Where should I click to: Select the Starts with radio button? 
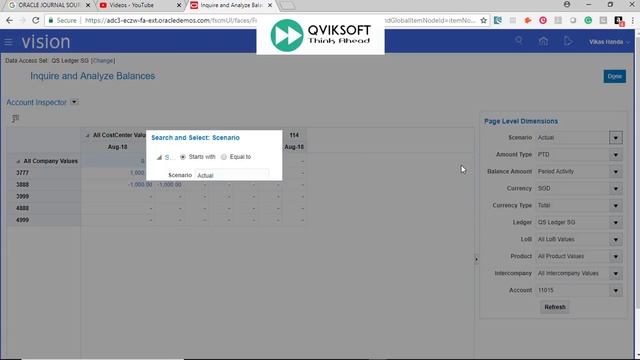coord(183,157)
